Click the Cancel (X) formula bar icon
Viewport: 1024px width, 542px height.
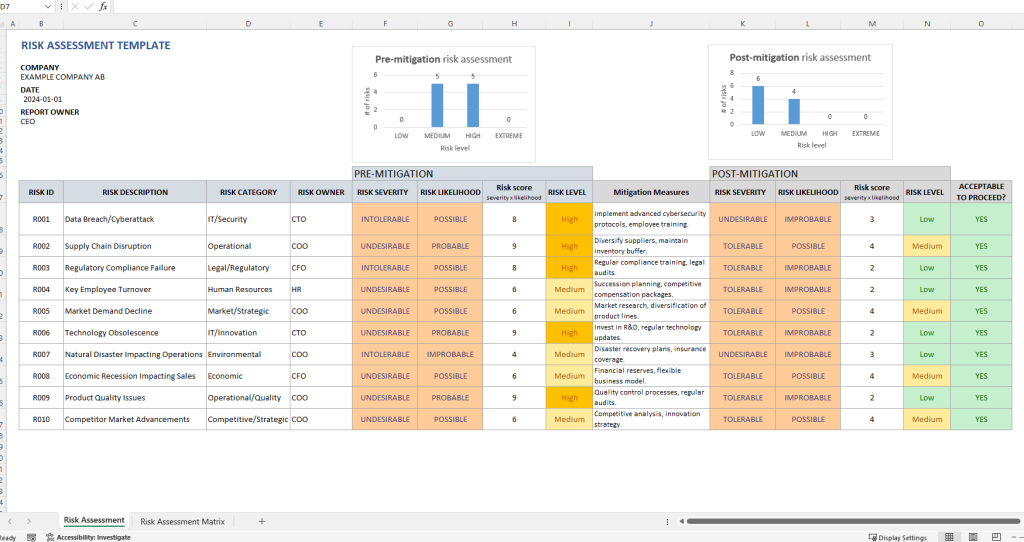click(75, 6)
